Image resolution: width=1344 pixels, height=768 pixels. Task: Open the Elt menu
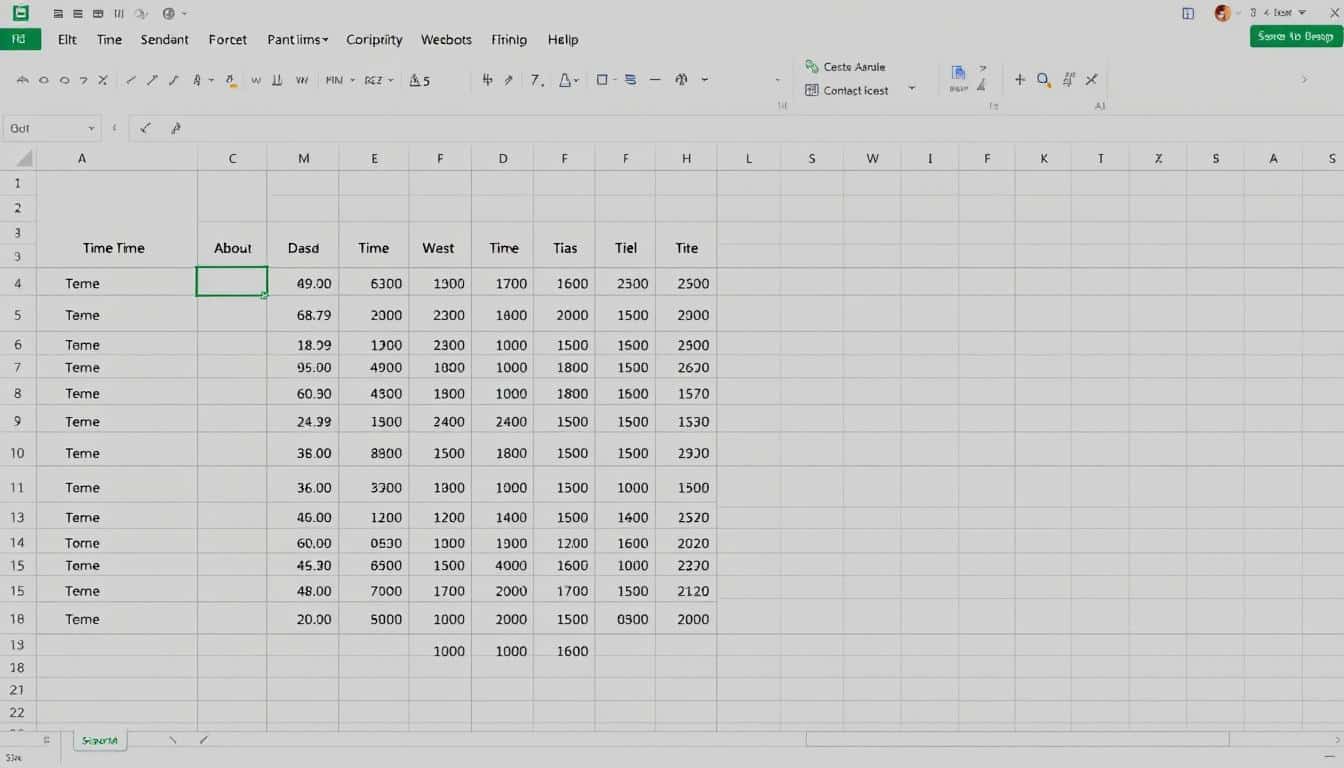click(67, 40)
